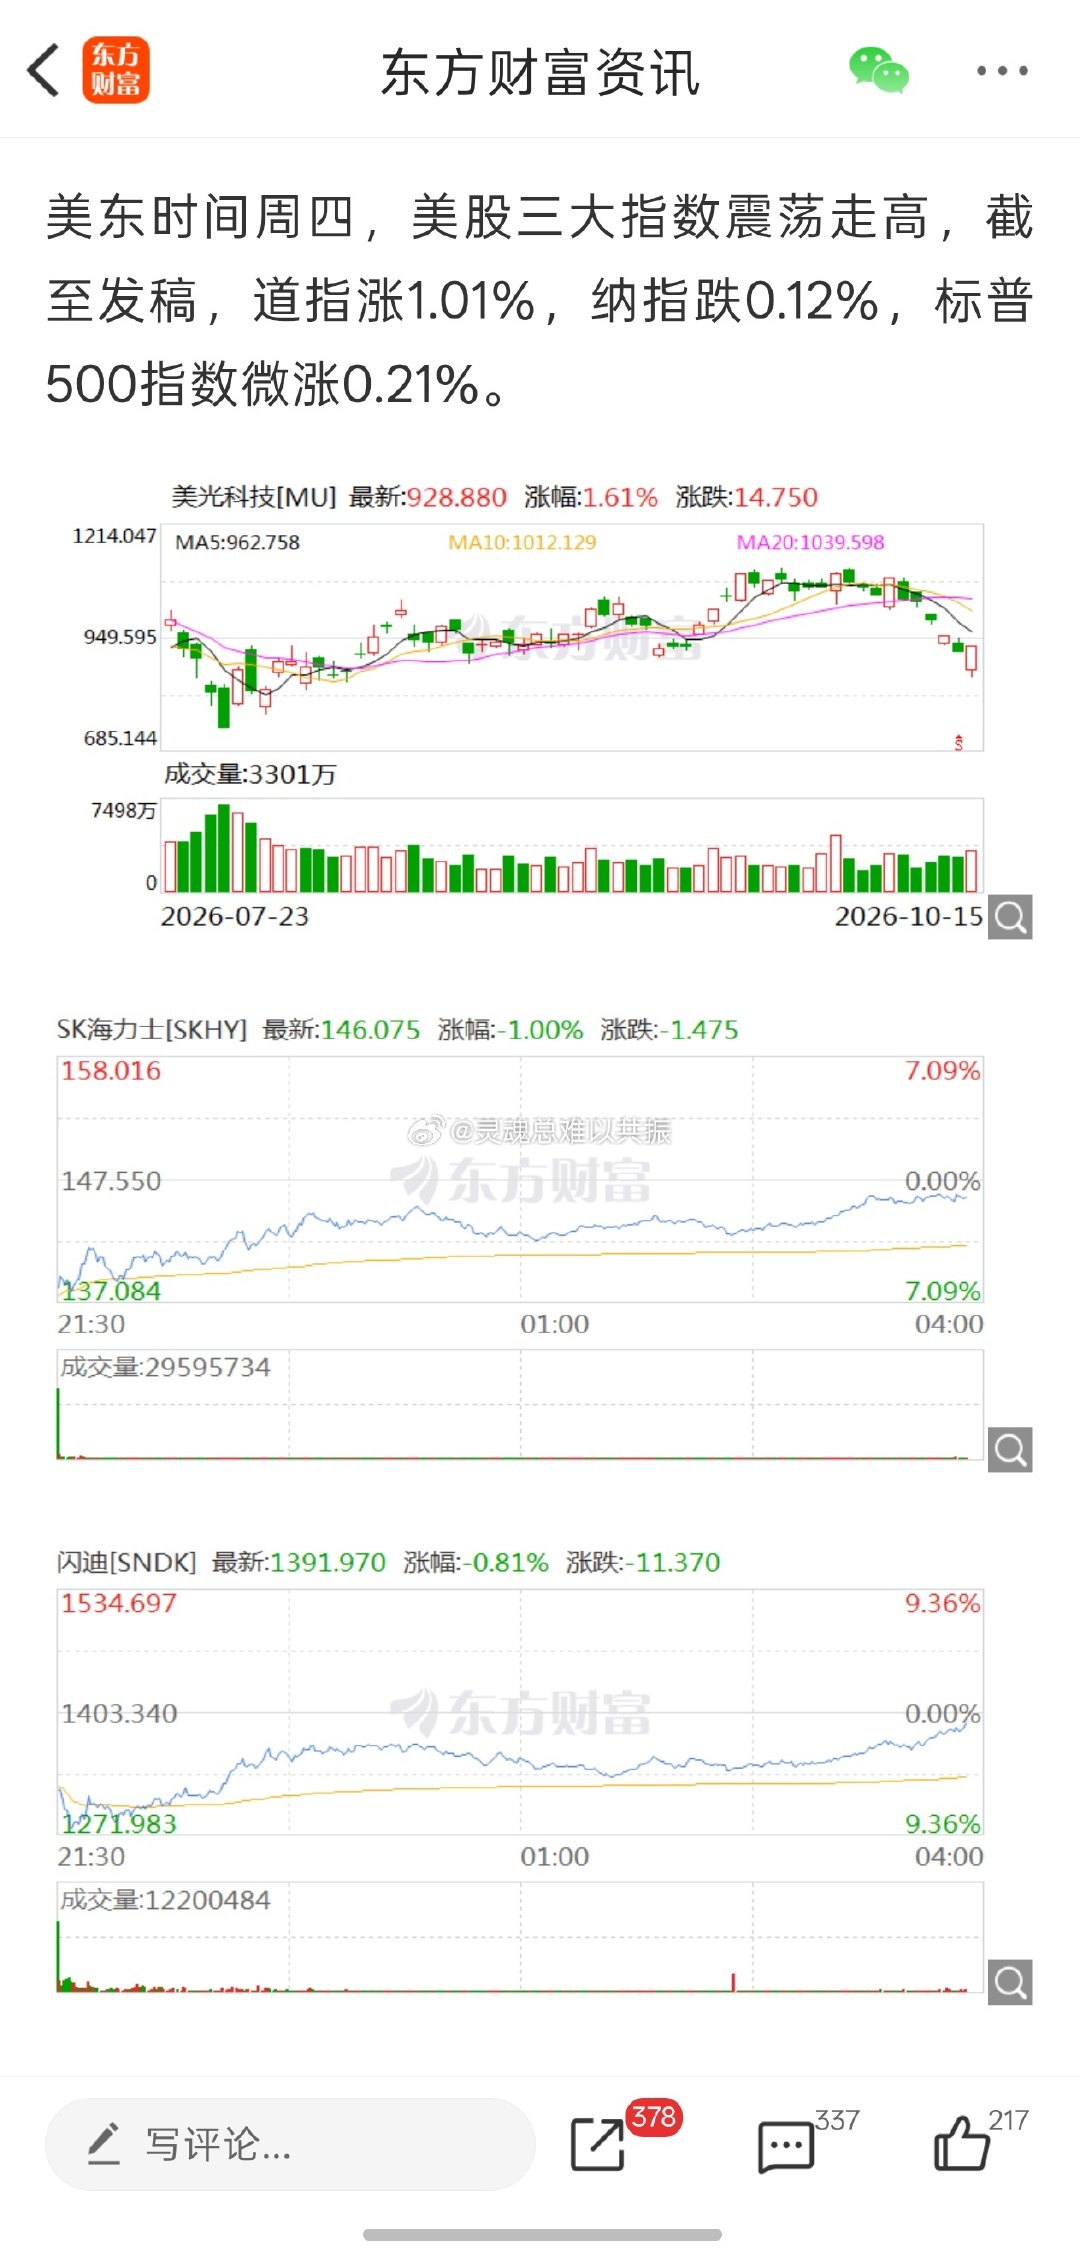Open the 东方财富 logo icon

coord(116,70)
